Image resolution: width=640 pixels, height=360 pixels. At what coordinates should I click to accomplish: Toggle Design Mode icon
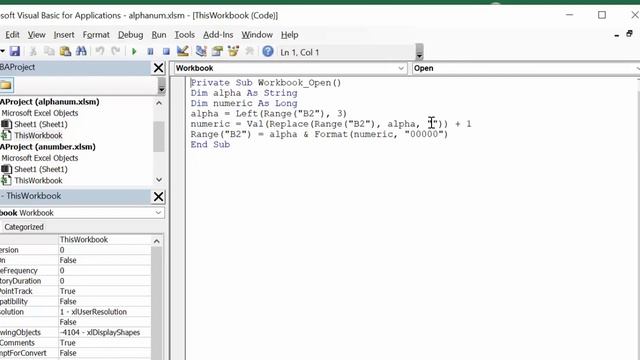click(x=182, y=51)
